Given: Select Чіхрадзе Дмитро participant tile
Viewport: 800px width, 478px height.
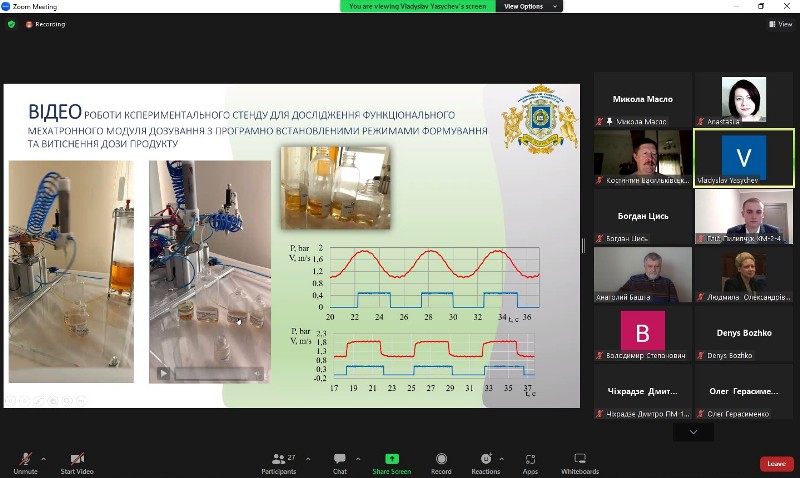Looking at the screenshot, I should [x=643, y=391].
